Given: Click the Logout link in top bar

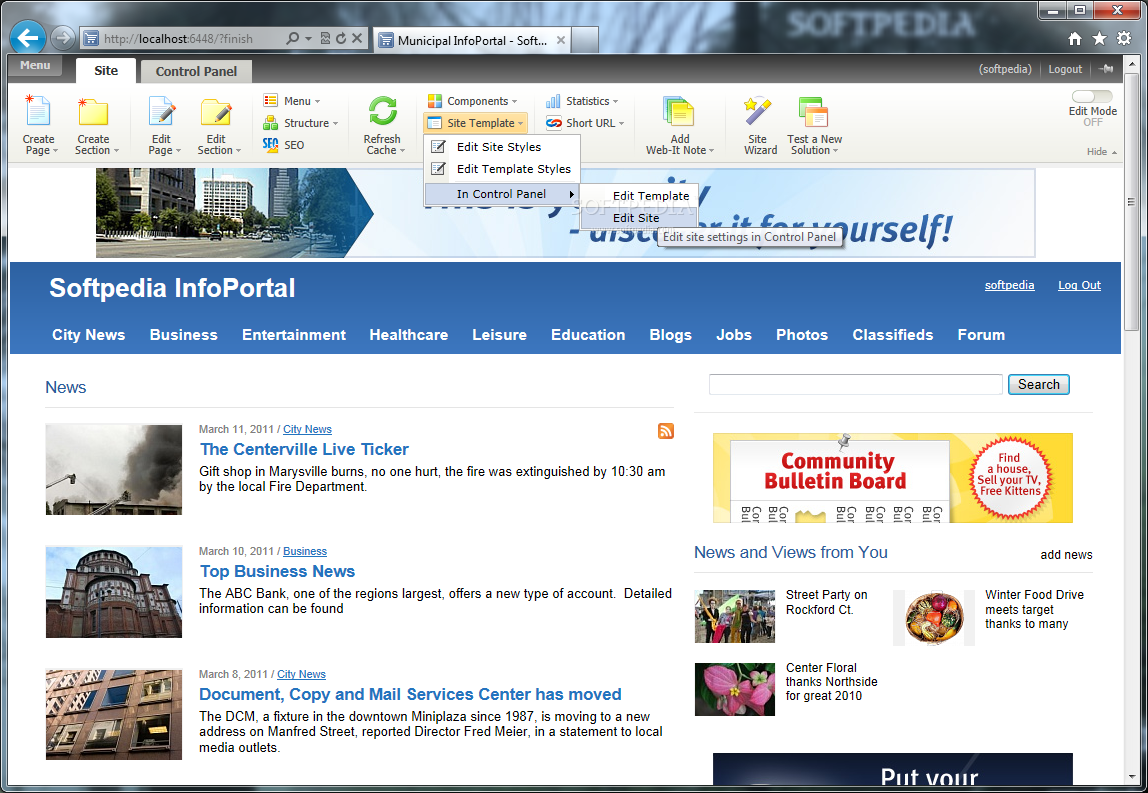Looking at the screenshot, I should click(x=1065, y=69).
